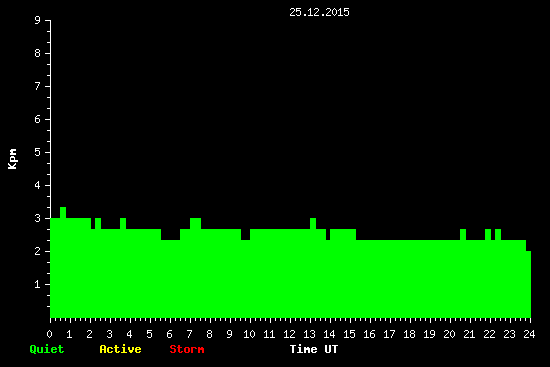Click the green spike just after hour 13
The width and height of the screenshot is (550, 367).
click(x=313, y=223)
